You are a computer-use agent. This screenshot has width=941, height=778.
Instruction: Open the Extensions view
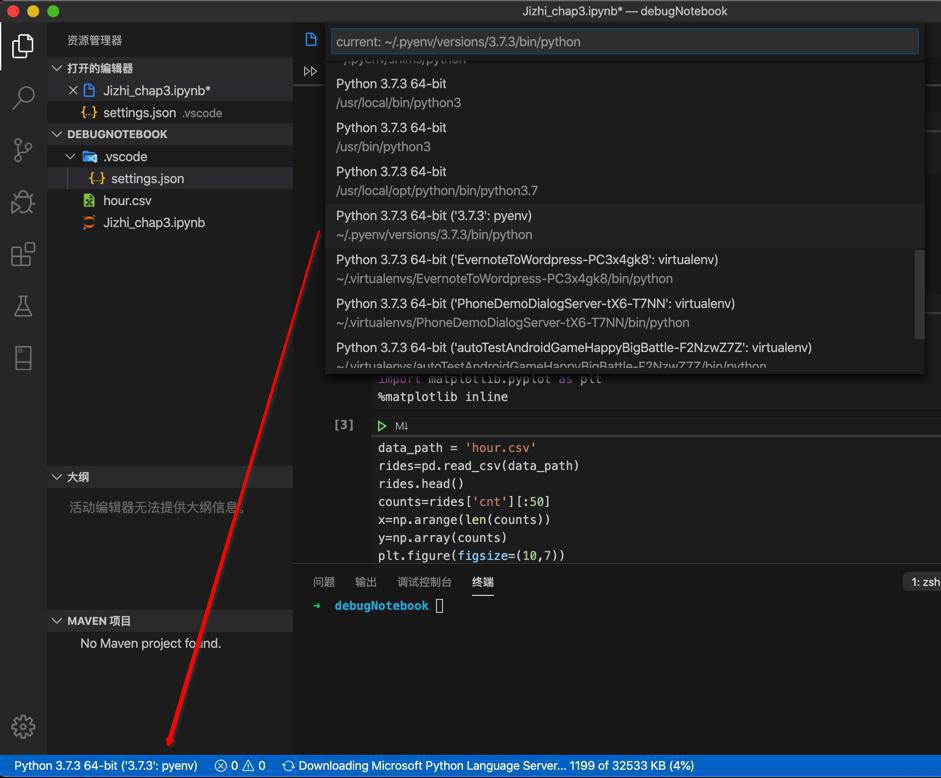coord(23,255)
